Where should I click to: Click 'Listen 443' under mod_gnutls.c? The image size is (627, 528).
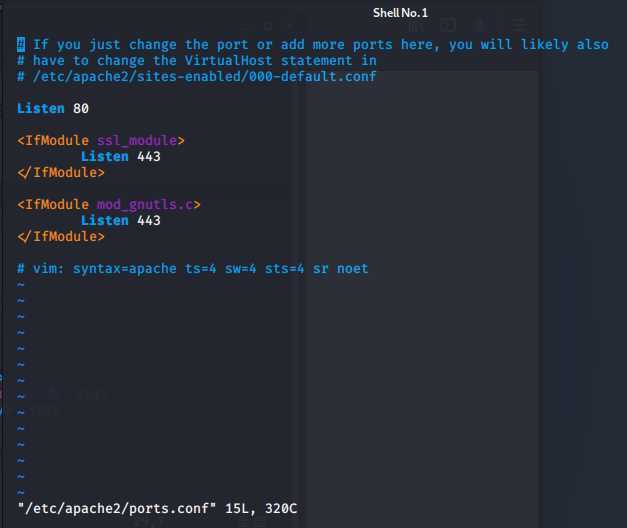pyautogui.click(x=121, y=220)
